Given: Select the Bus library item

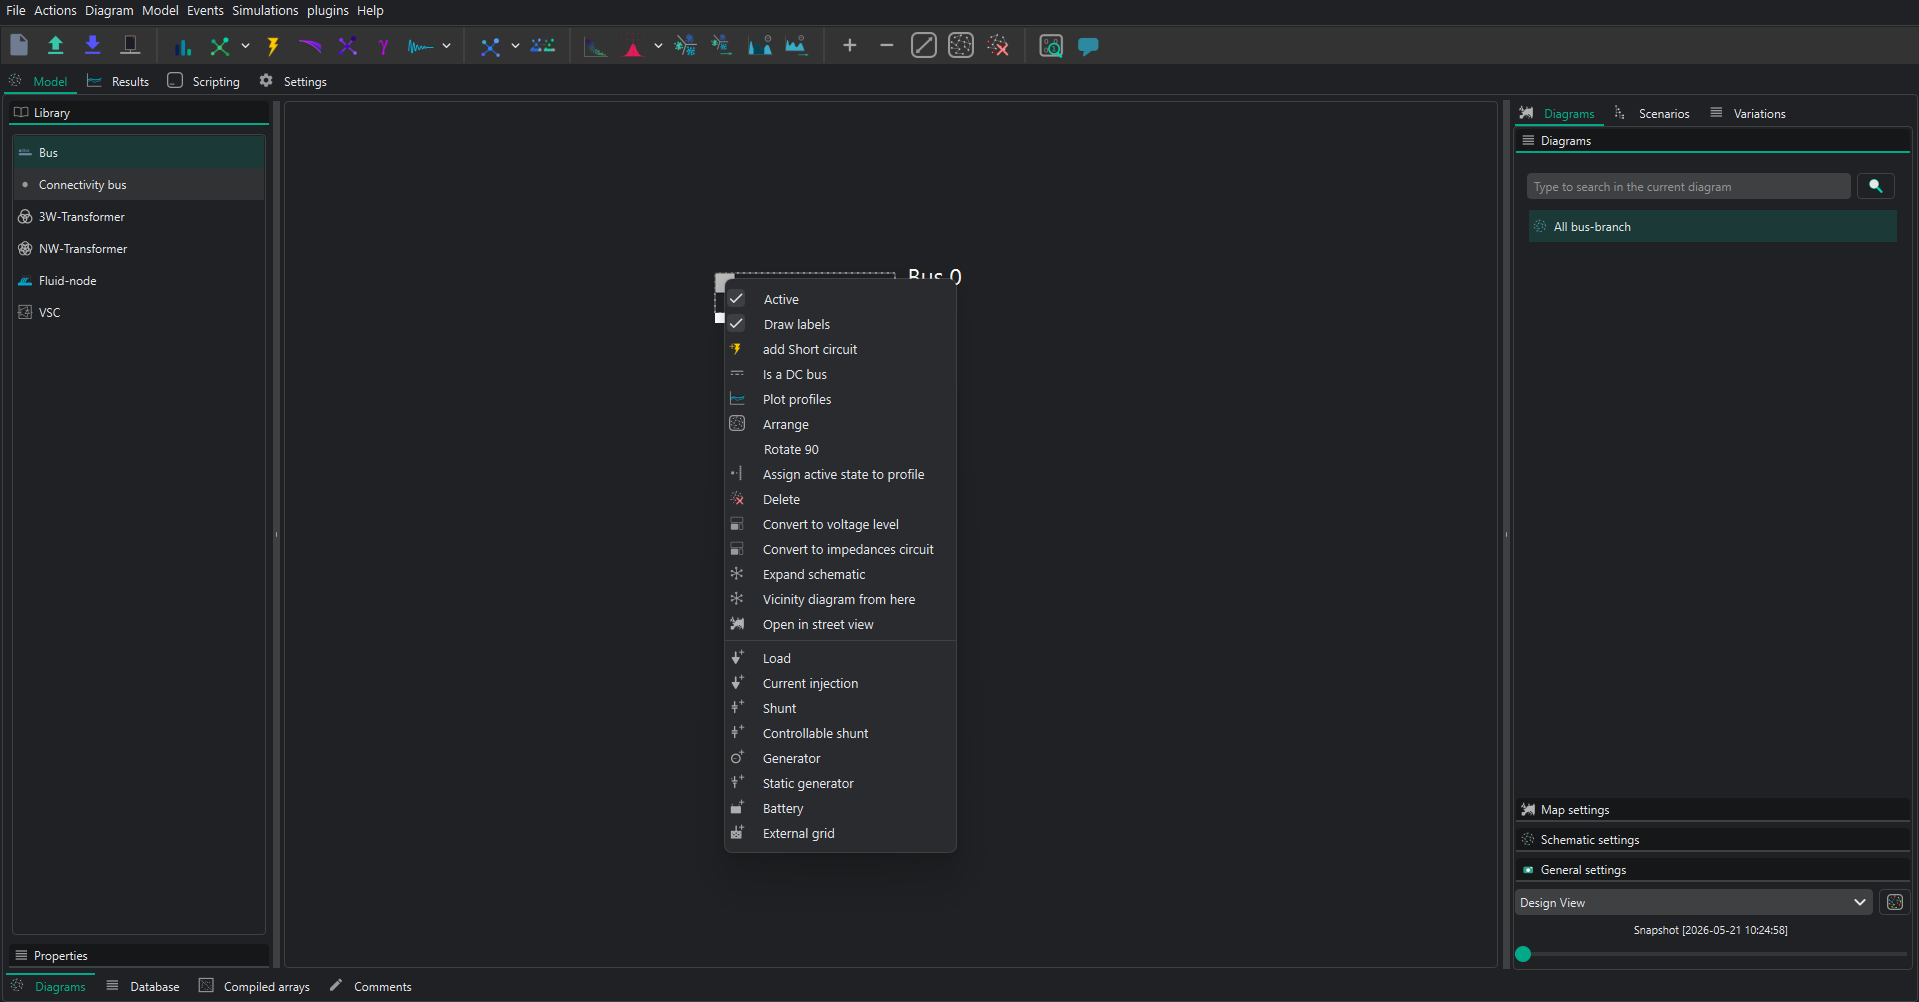Looking at the screenshot, I should [x=139, y=152].
